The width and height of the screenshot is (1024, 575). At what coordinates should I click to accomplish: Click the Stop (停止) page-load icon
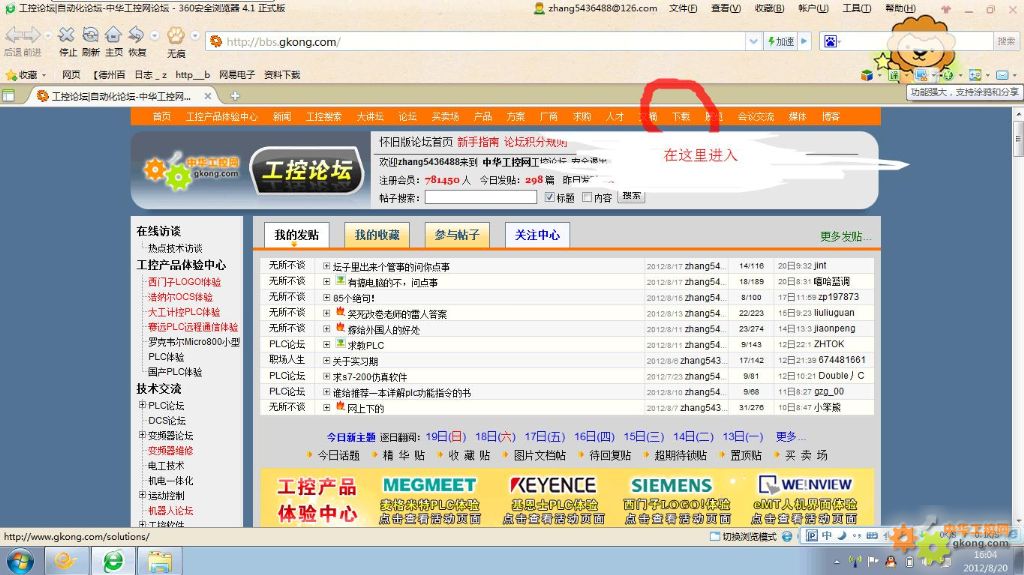tap(67, 35)
